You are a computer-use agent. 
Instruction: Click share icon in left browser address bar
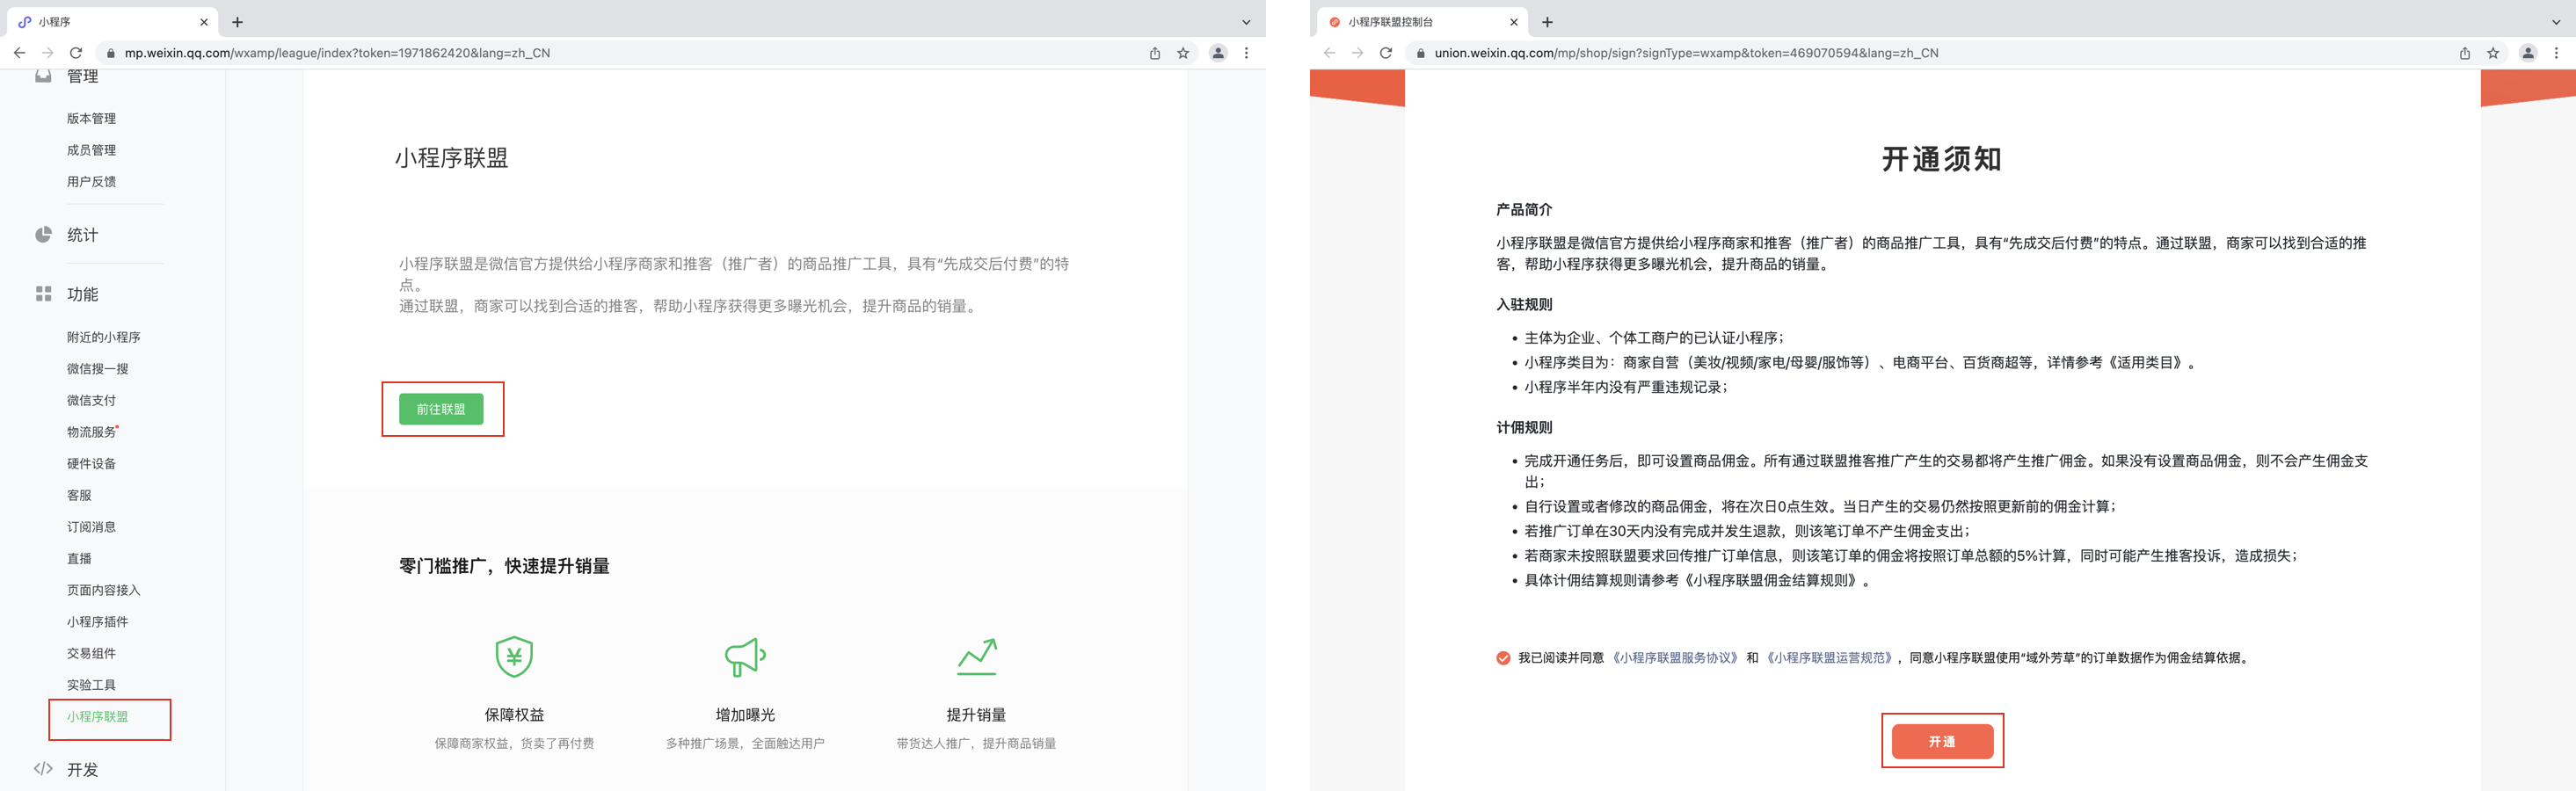[x=1155, y=53]
